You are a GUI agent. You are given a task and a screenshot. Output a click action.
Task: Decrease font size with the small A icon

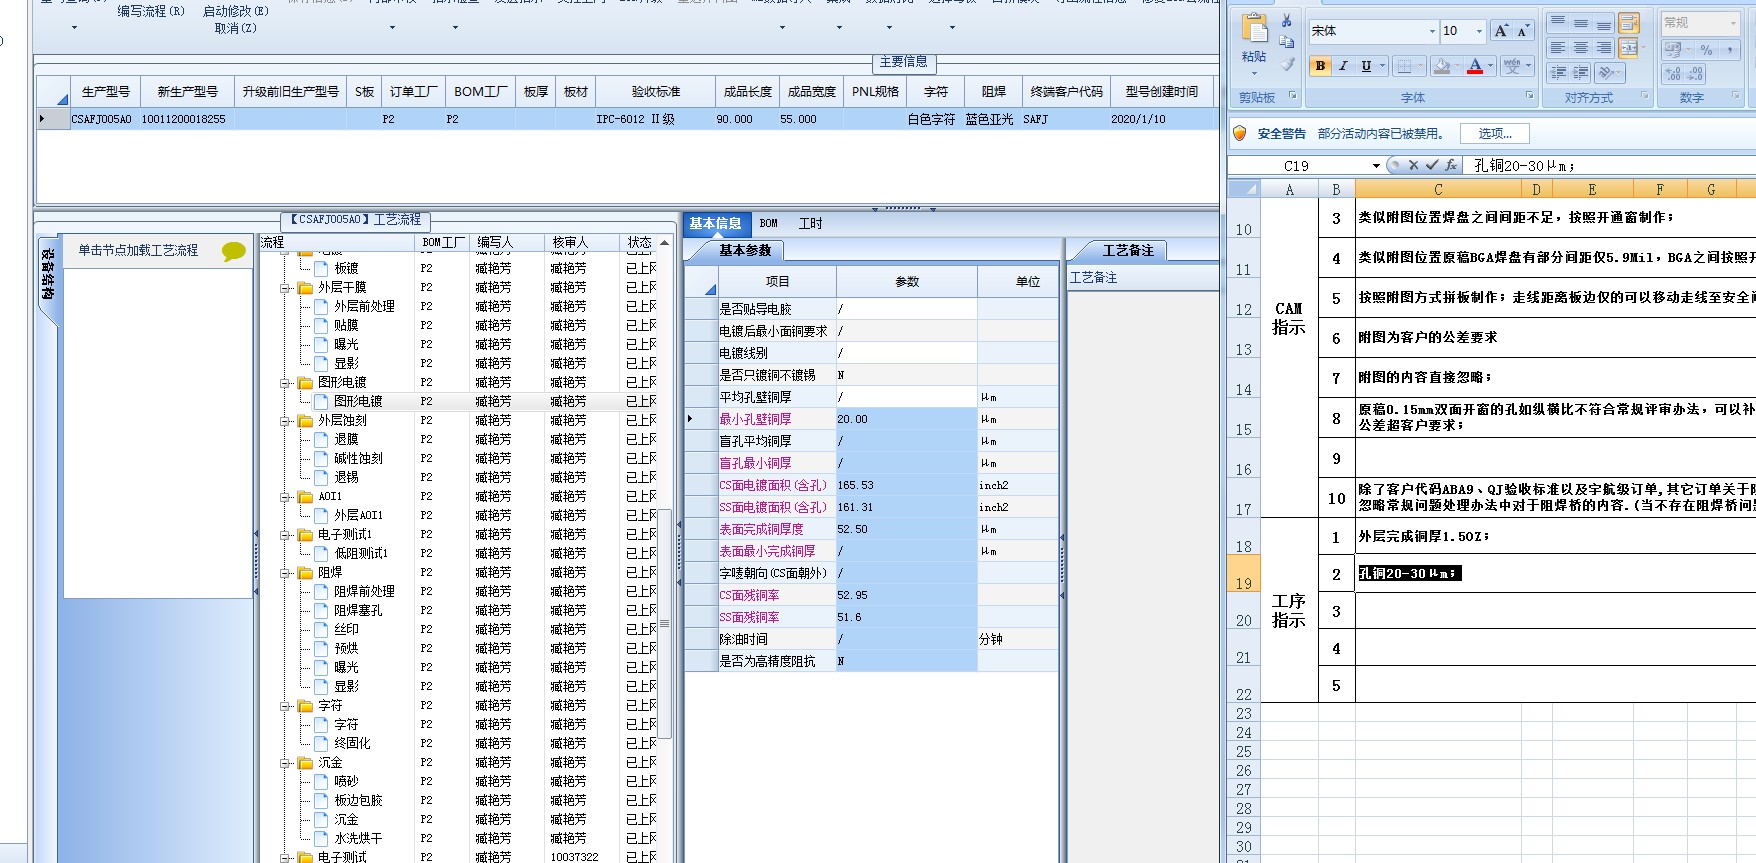tap(1523, 31)
